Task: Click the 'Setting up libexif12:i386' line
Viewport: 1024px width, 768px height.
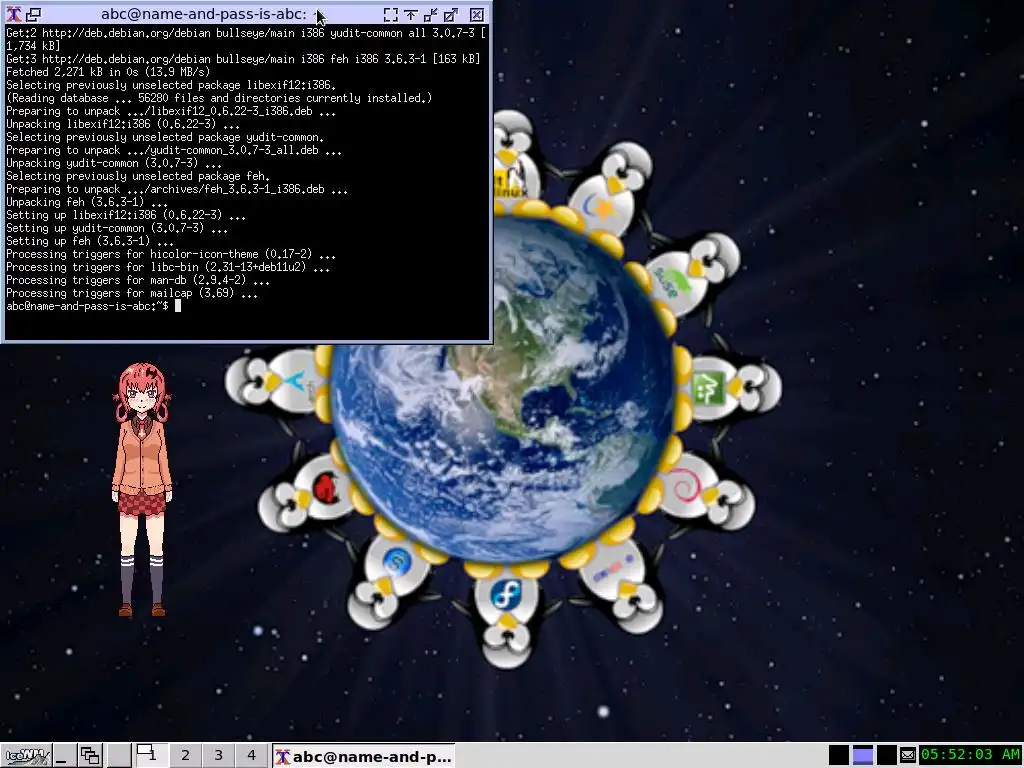Action: tap(125, 215)
